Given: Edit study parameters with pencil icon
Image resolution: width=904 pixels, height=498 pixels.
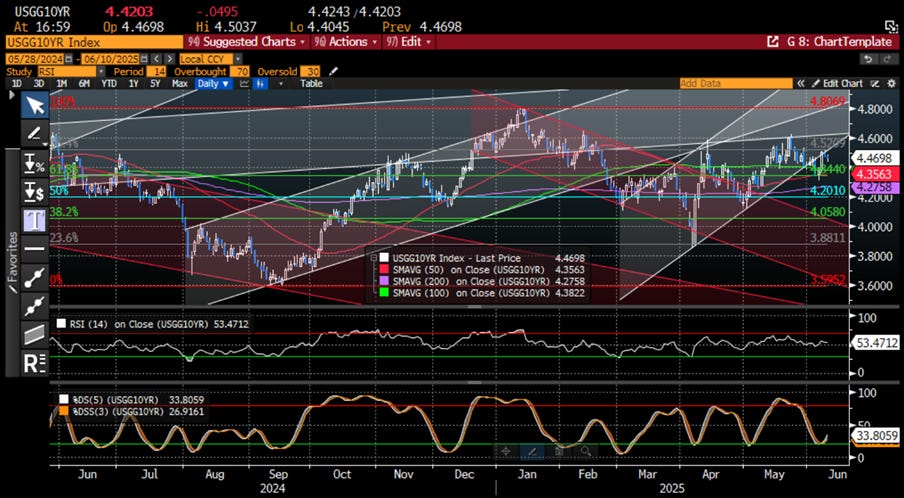Looking at the screenshot, I should 334,71.
